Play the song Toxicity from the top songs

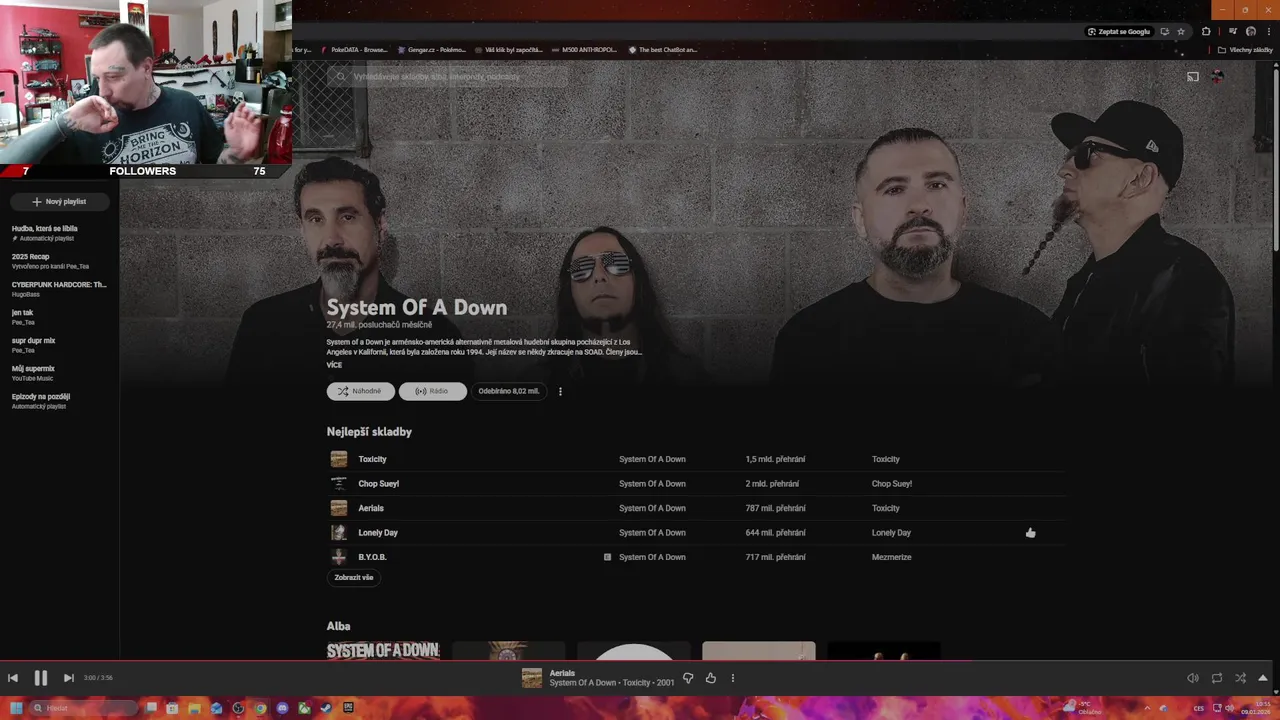click(372, 459)
